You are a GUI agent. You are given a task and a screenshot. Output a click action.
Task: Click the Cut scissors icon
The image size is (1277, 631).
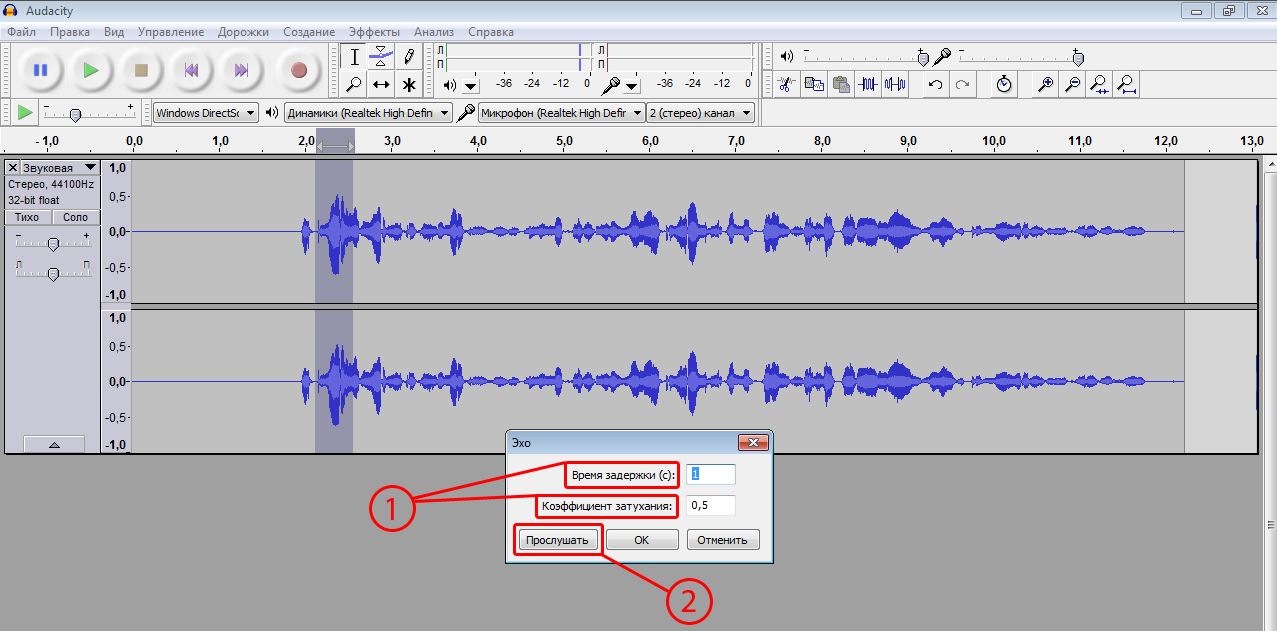tap(787, 84)
